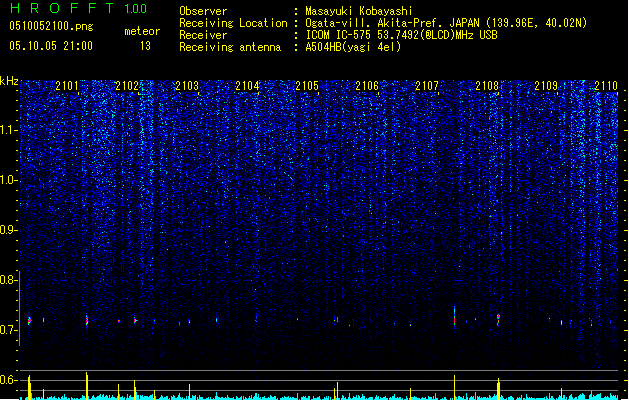This screenshot has height=400, width=629.
Task: Click the 2105 time marker
Action: click(x=307, y=86)
